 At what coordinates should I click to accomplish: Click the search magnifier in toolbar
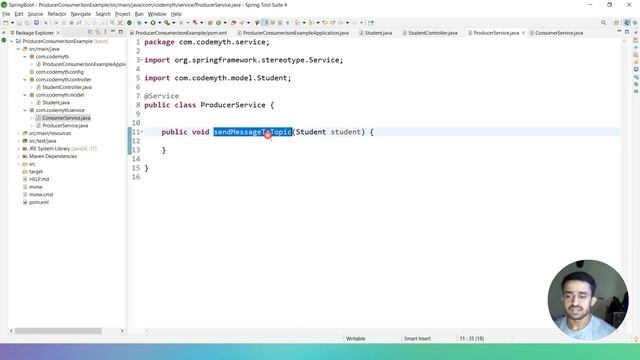603,23
